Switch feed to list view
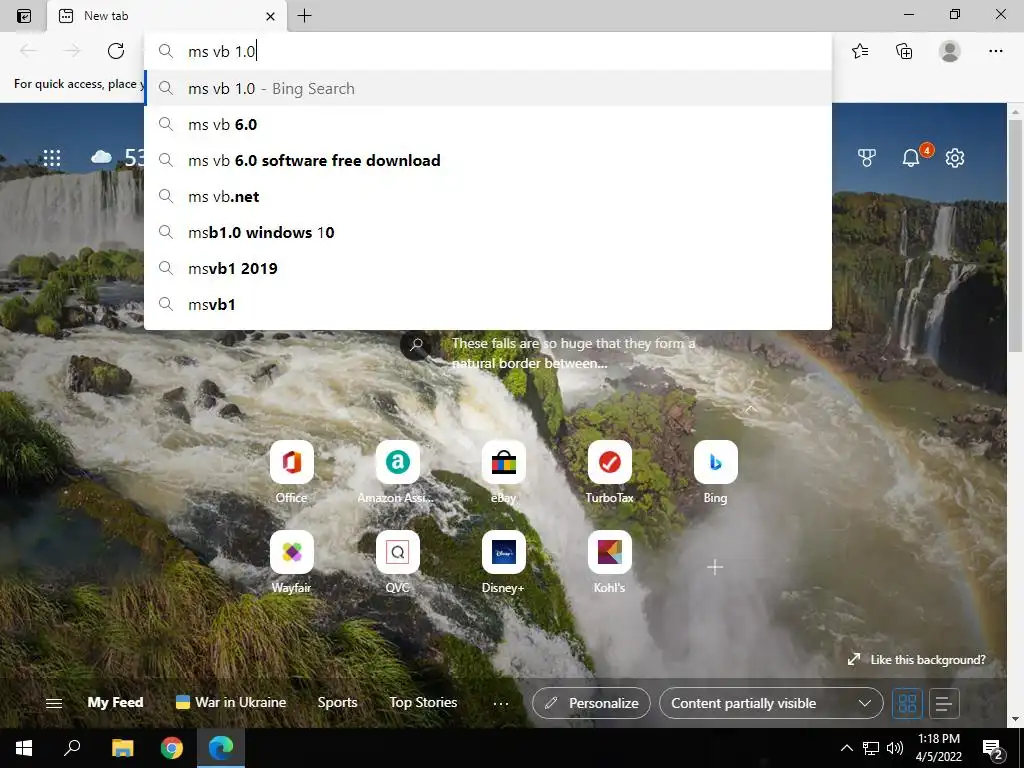 (x=944, y=703)
